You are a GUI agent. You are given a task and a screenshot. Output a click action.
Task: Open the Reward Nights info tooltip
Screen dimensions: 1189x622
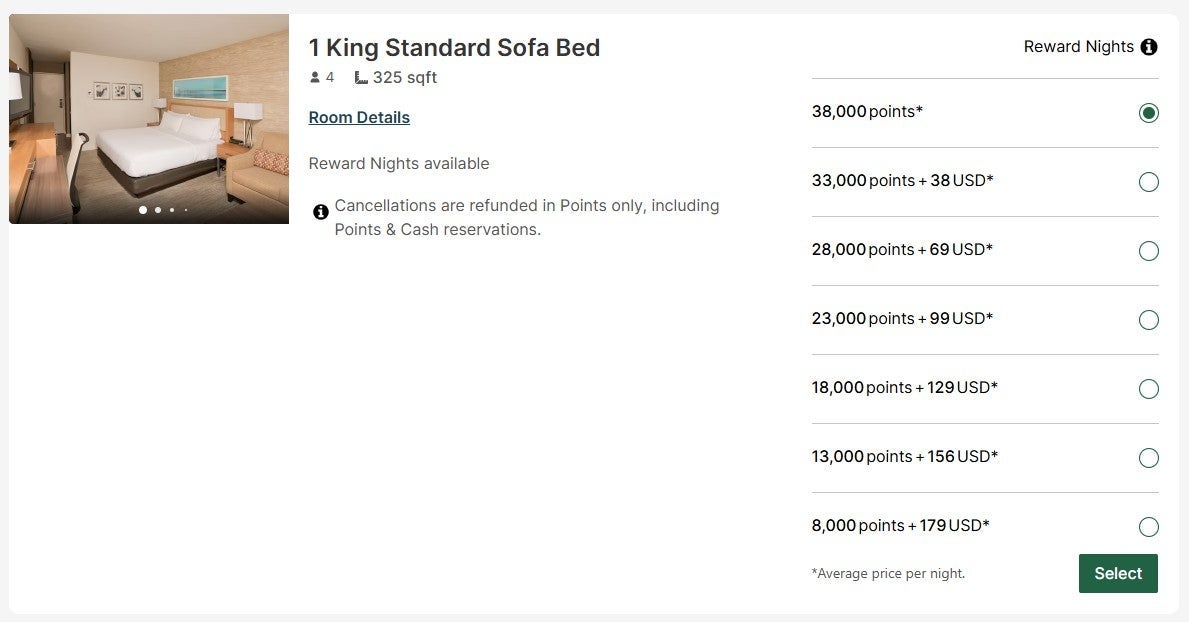1148,46
